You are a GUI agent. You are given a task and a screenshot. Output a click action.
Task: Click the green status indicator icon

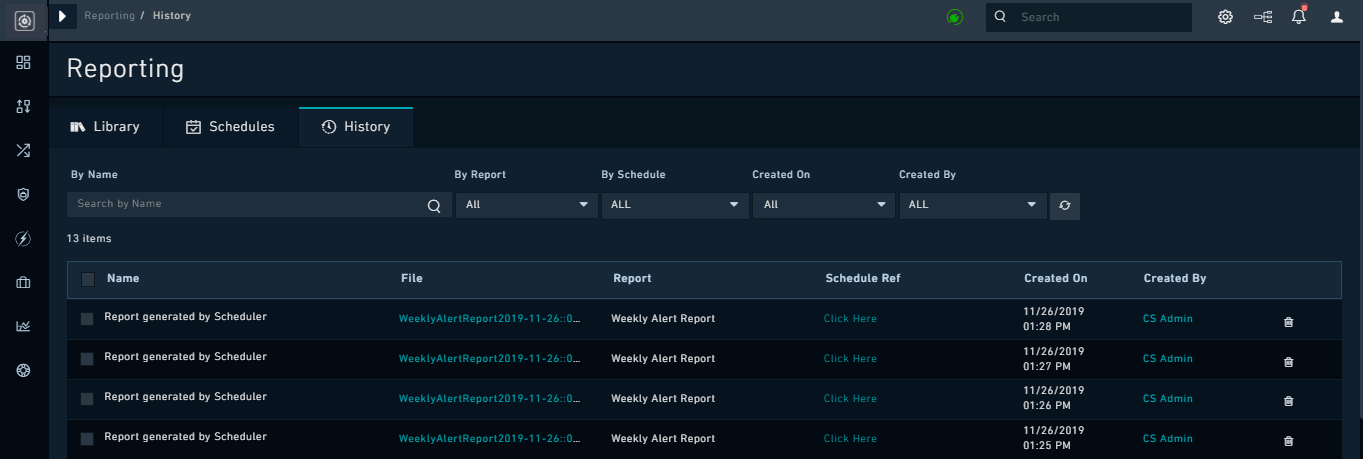[x=955, y=17]
